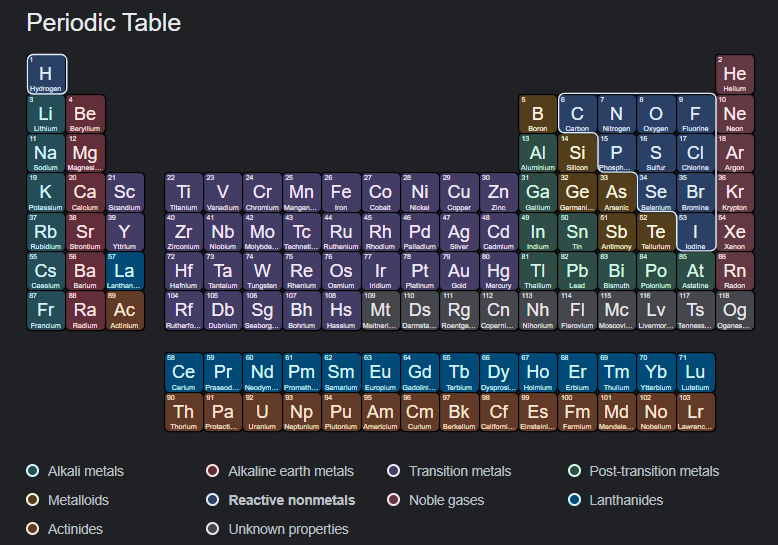Click the Helium (He) element tile
Viewport: 778px width, 545px height.
[x=735, y=74]
